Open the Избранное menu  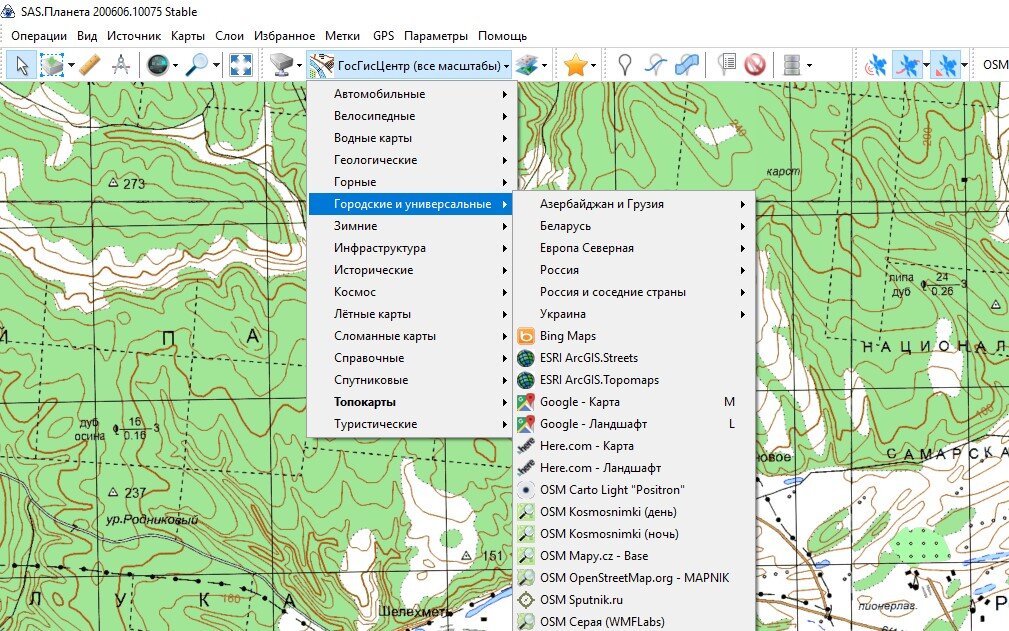click(284, 36)
